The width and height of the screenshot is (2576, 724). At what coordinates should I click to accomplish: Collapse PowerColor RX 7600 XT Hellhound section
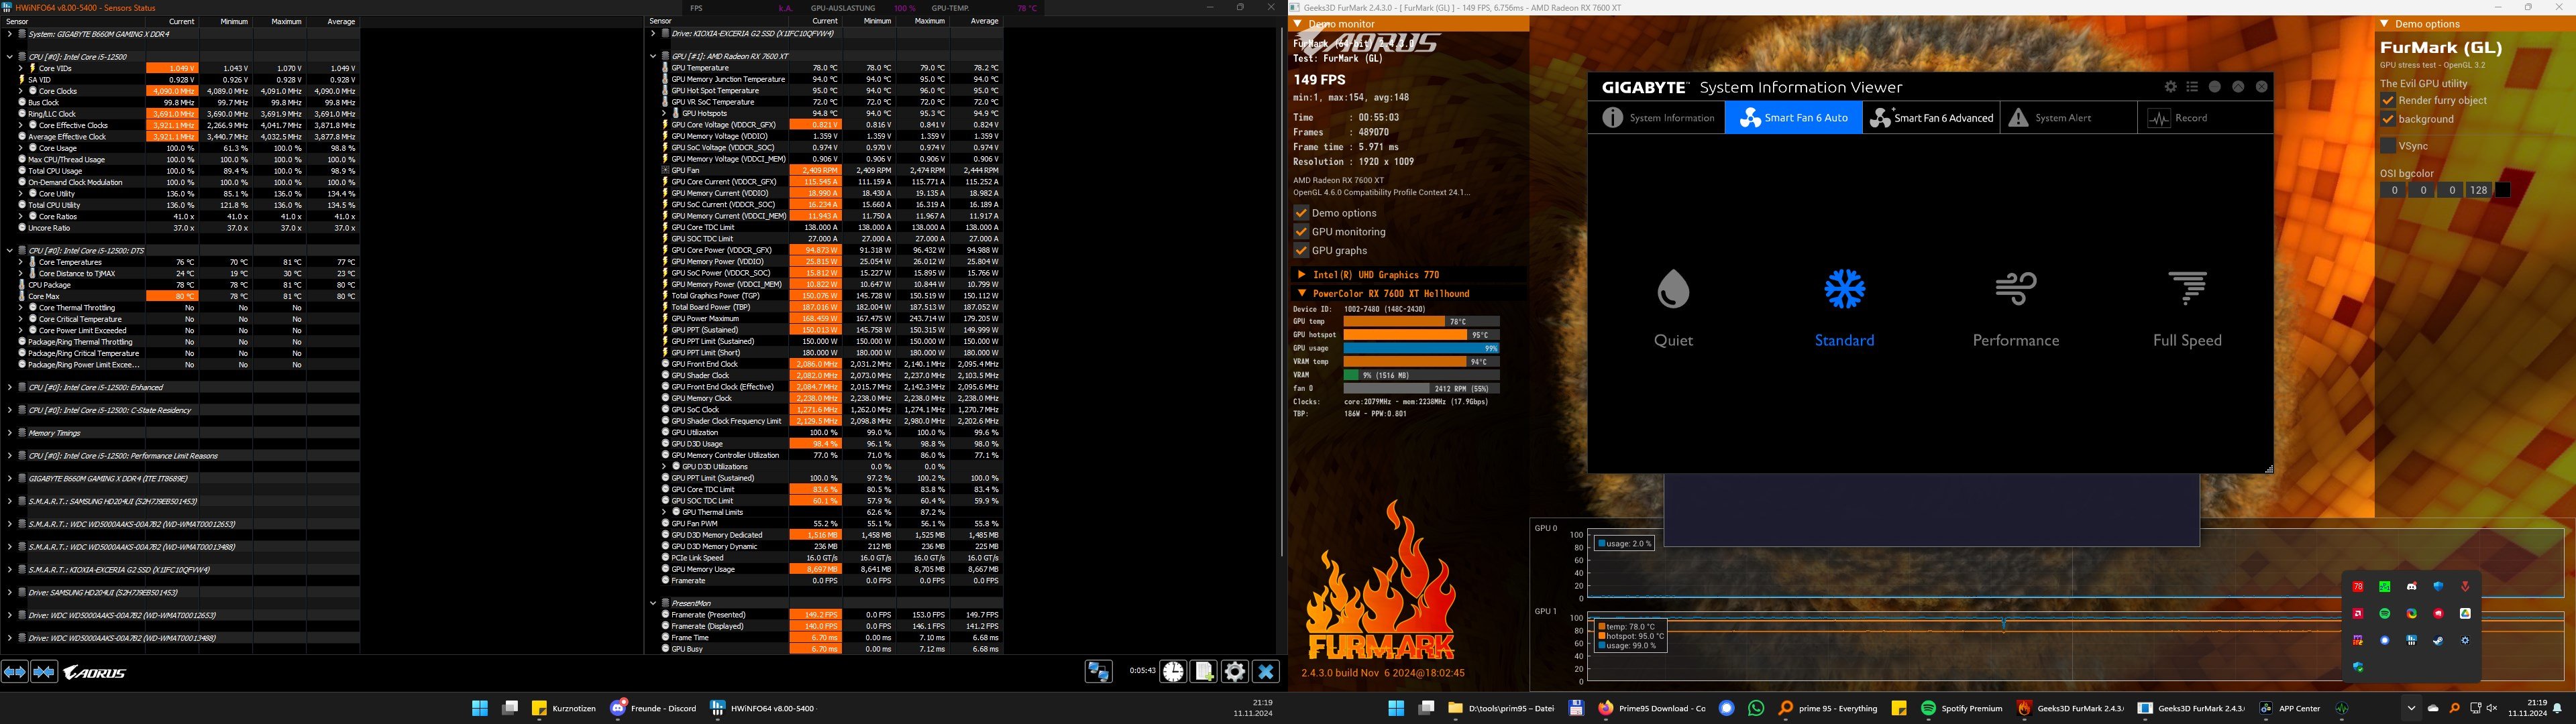tap(1301, 293)
